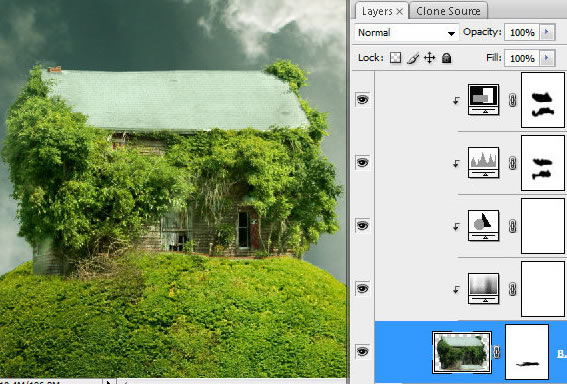Click link icon on house image layer
The width and height of the screenshot is (567, 384).
pyautogui.click(x=497, y=352)
